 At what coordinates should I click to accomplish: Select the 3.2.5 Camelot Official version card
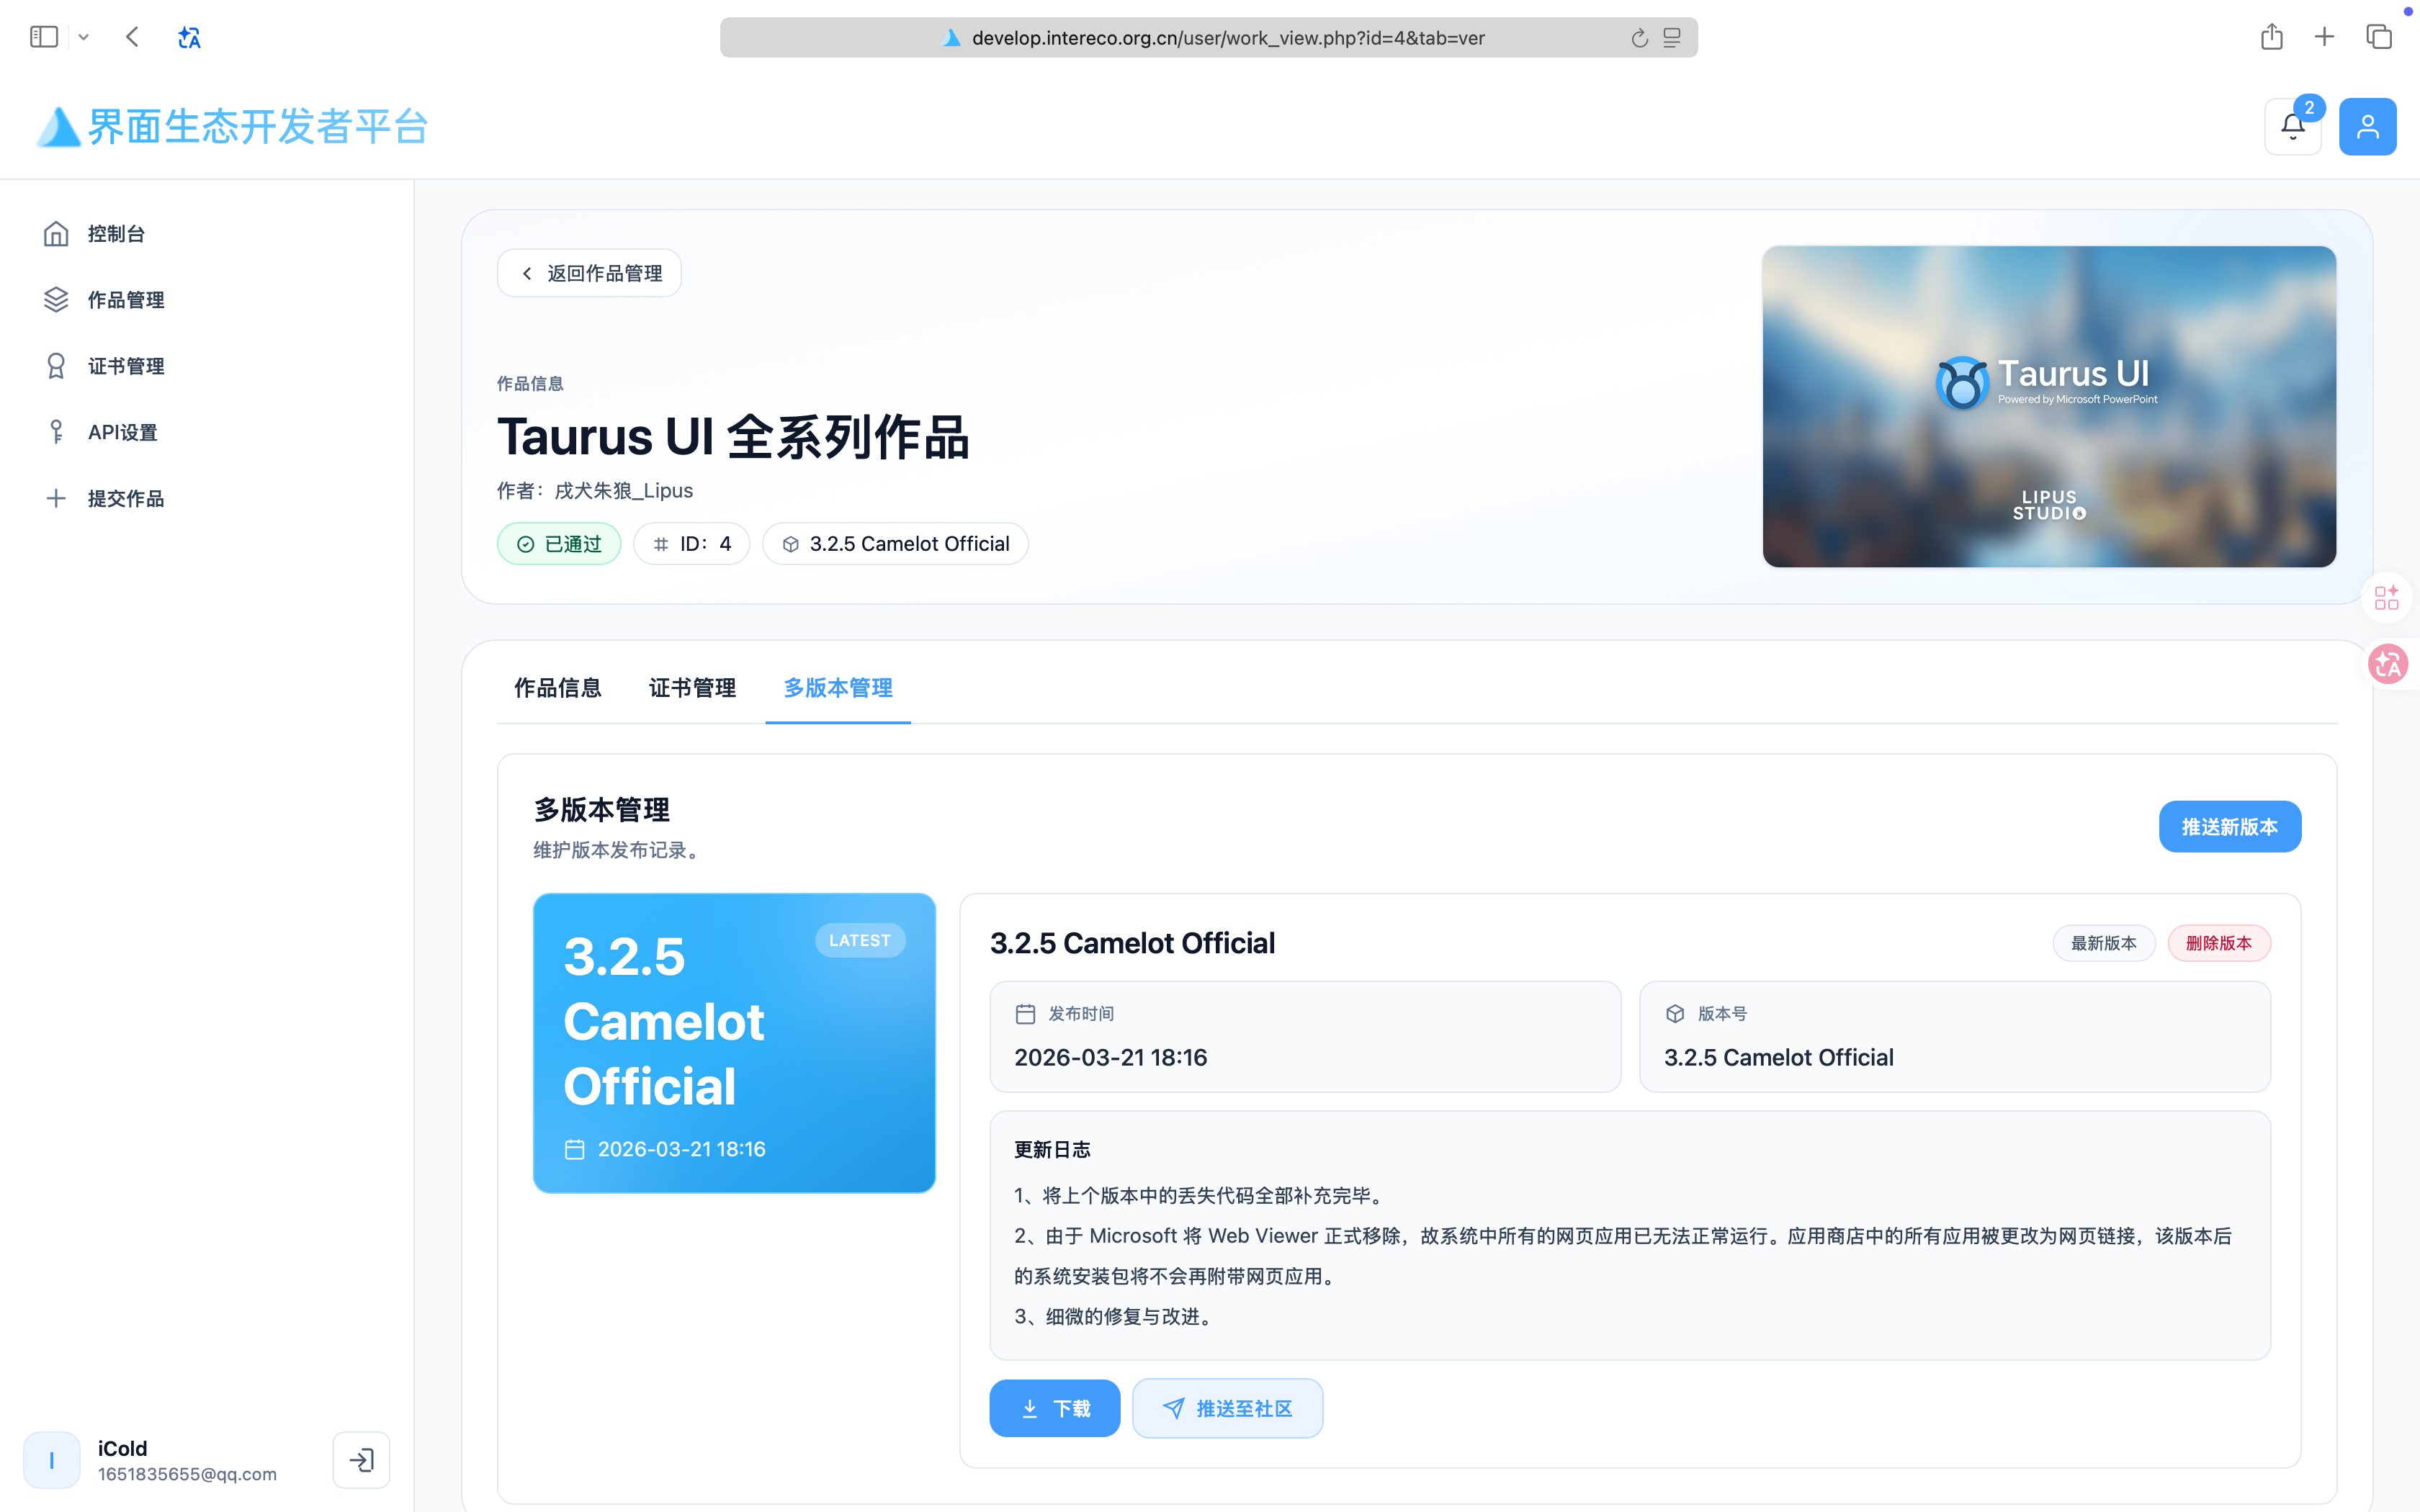(734, 1043)
